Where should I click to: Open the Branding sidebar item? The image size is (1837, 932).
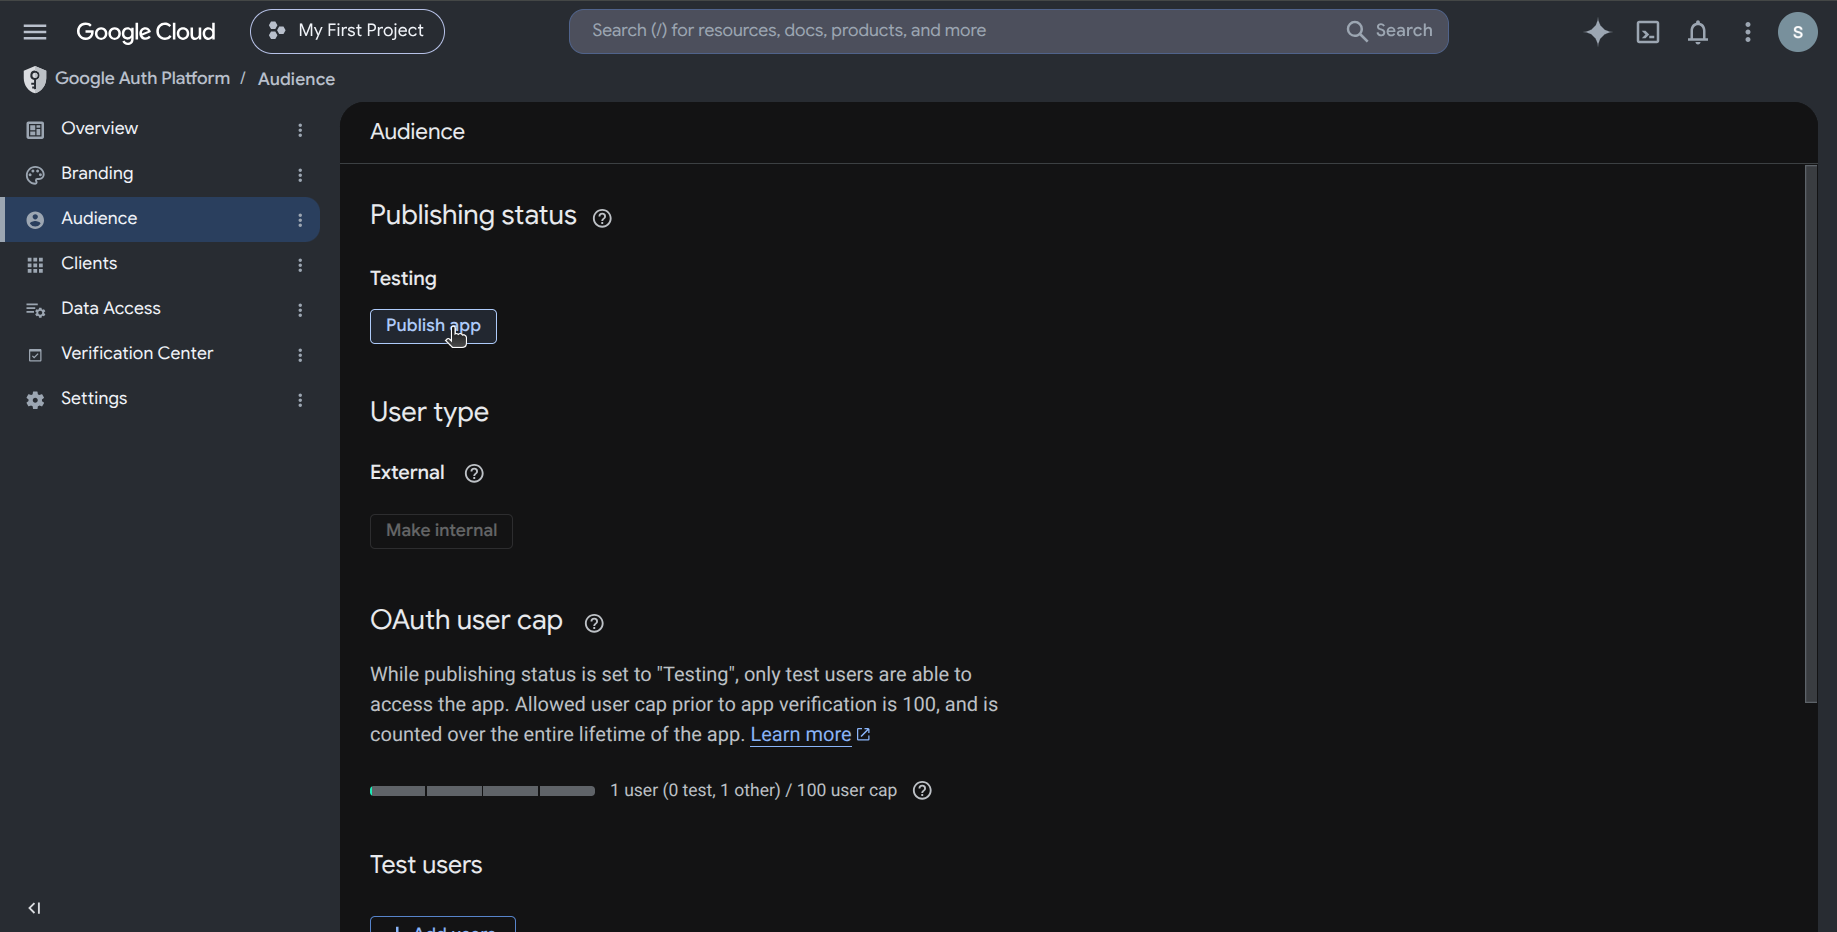coord(160,174)
